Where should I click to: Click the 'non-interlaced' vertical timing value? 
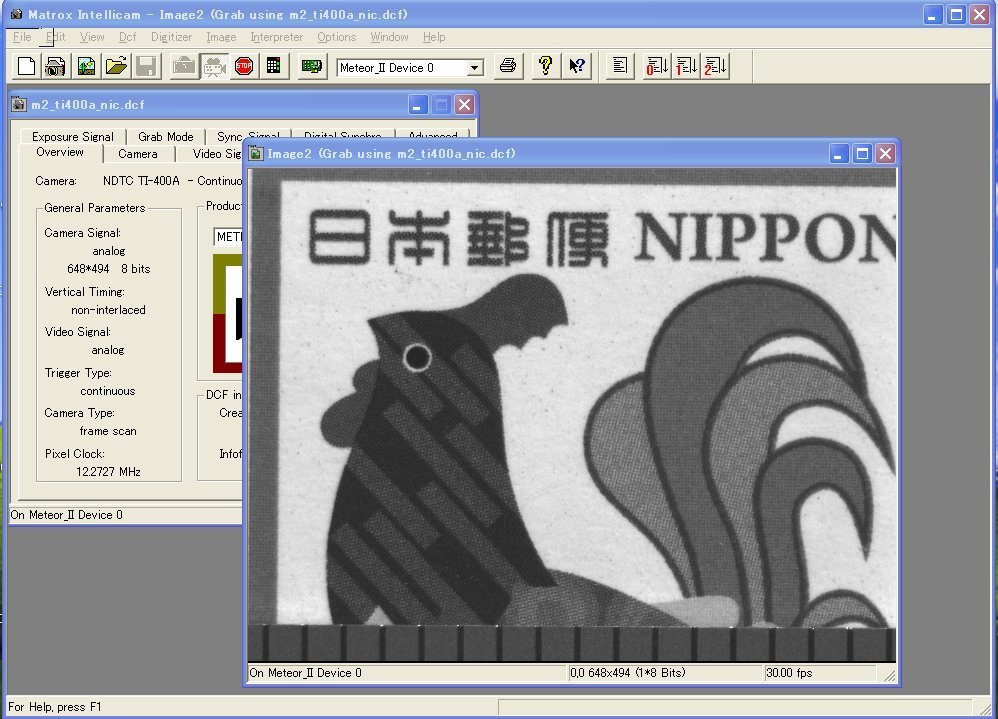pos(108,310)
